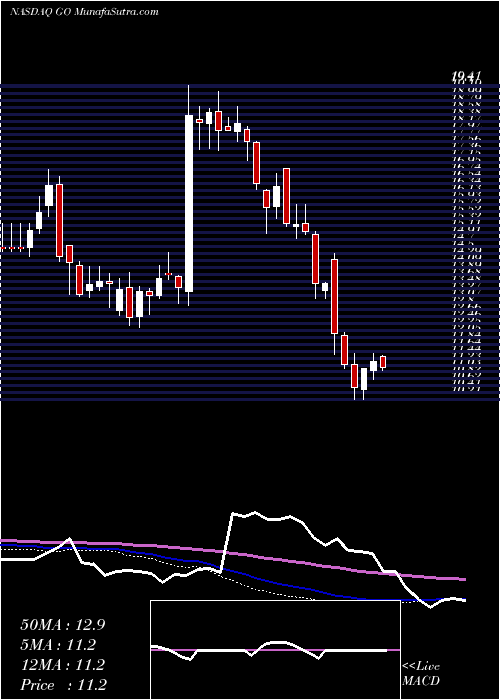500x700 pixels.
Task: Click the 50MA : 12.9 label
Action: [62, 625]
